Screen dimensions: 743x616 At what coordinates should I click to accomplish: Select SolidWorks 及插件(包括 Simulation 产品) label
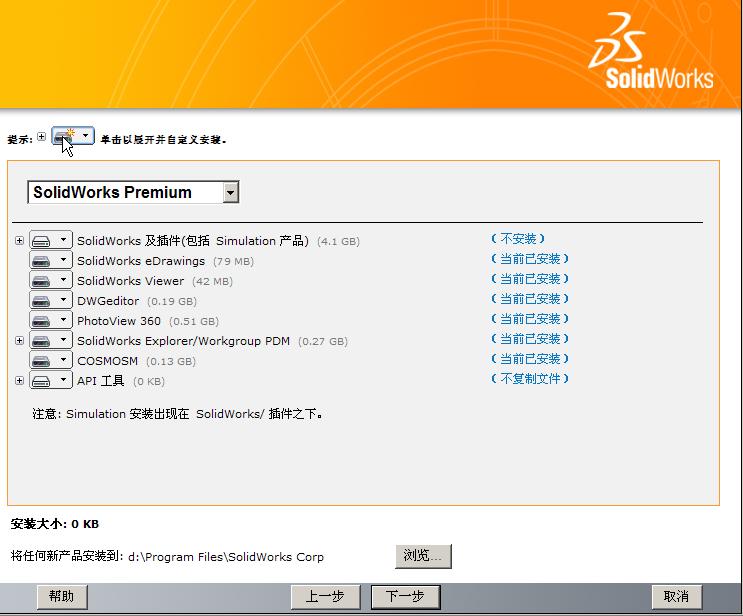(x=193, y=241)
